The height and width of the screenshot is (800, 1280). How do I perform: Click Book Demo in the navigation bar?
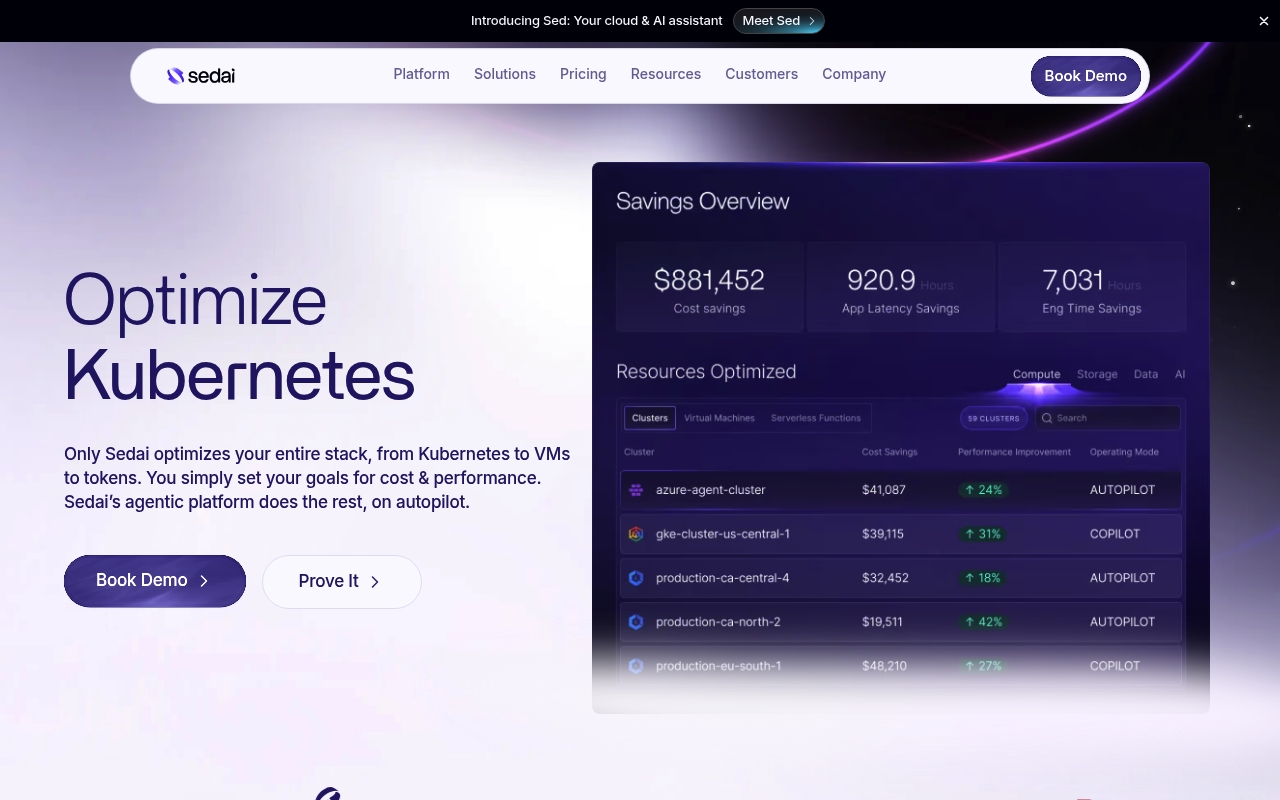click(1086, 76)
